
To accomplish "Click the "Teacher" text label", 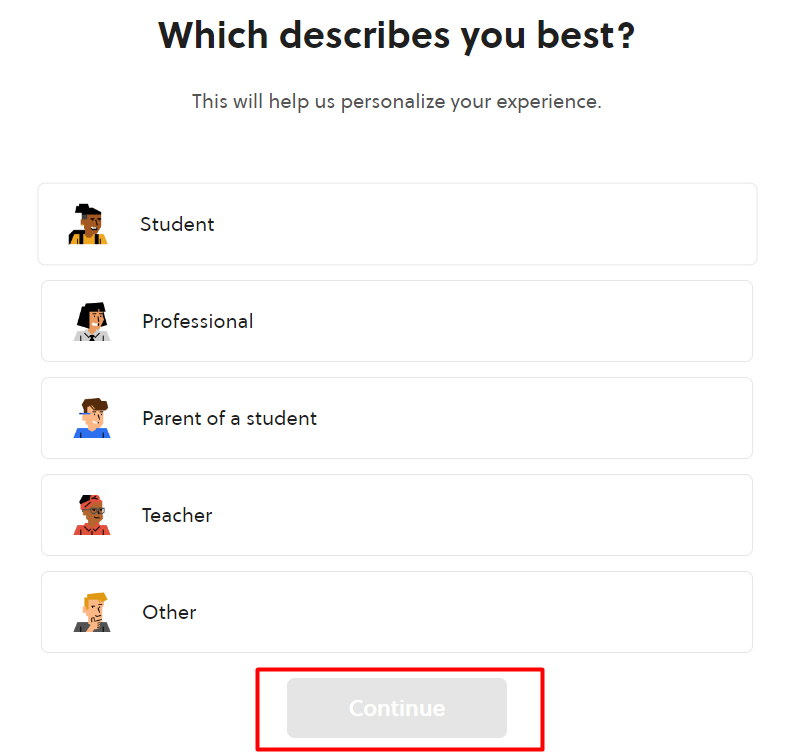I will pos(177,516).
